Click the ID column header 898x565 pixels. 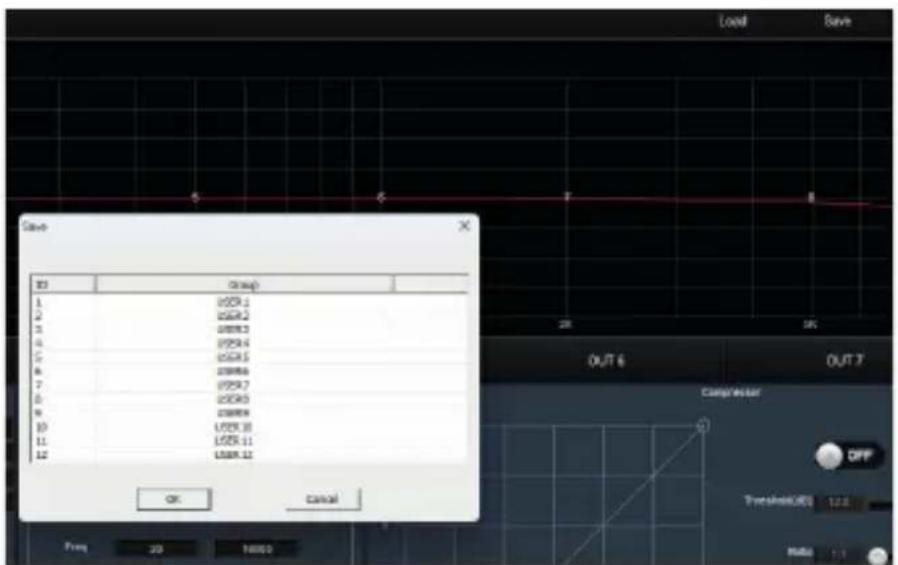(63, 285)
